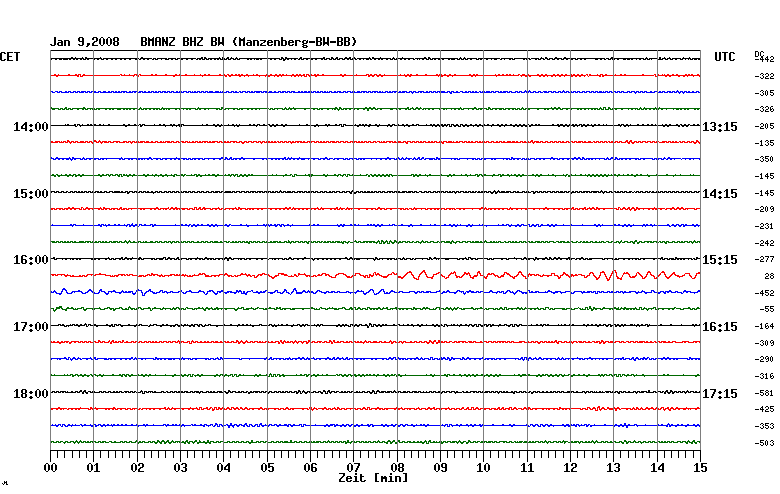This screenshot has height=494, width=780.
Task: Click the x-axis minute label "00"
Action: (50, 468)
